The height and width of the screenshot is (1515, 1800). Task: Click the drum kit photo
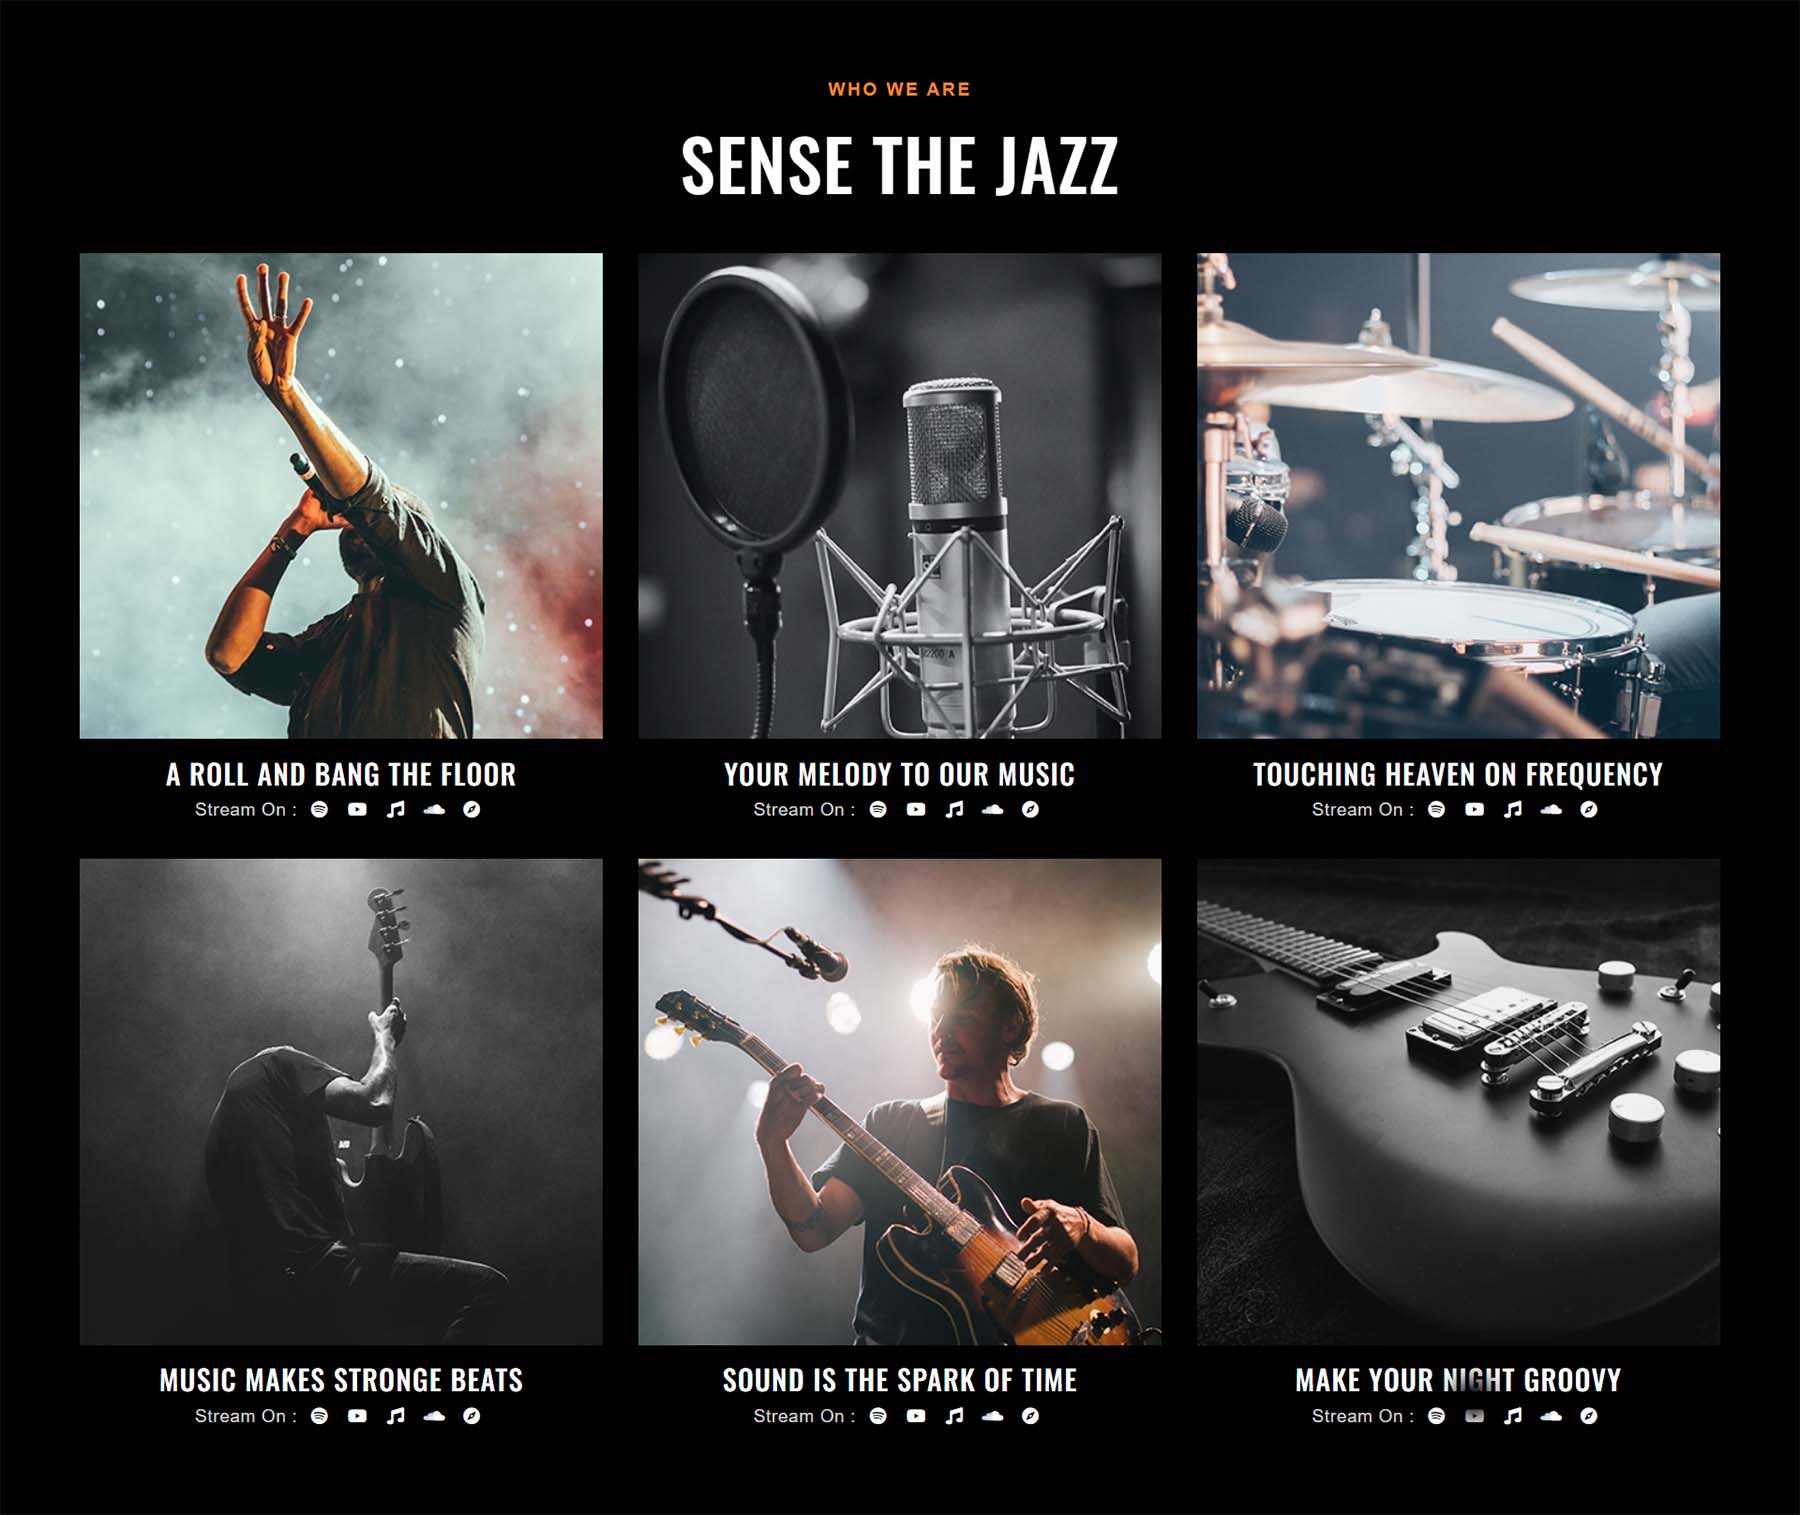click(x=1458, y=496)
